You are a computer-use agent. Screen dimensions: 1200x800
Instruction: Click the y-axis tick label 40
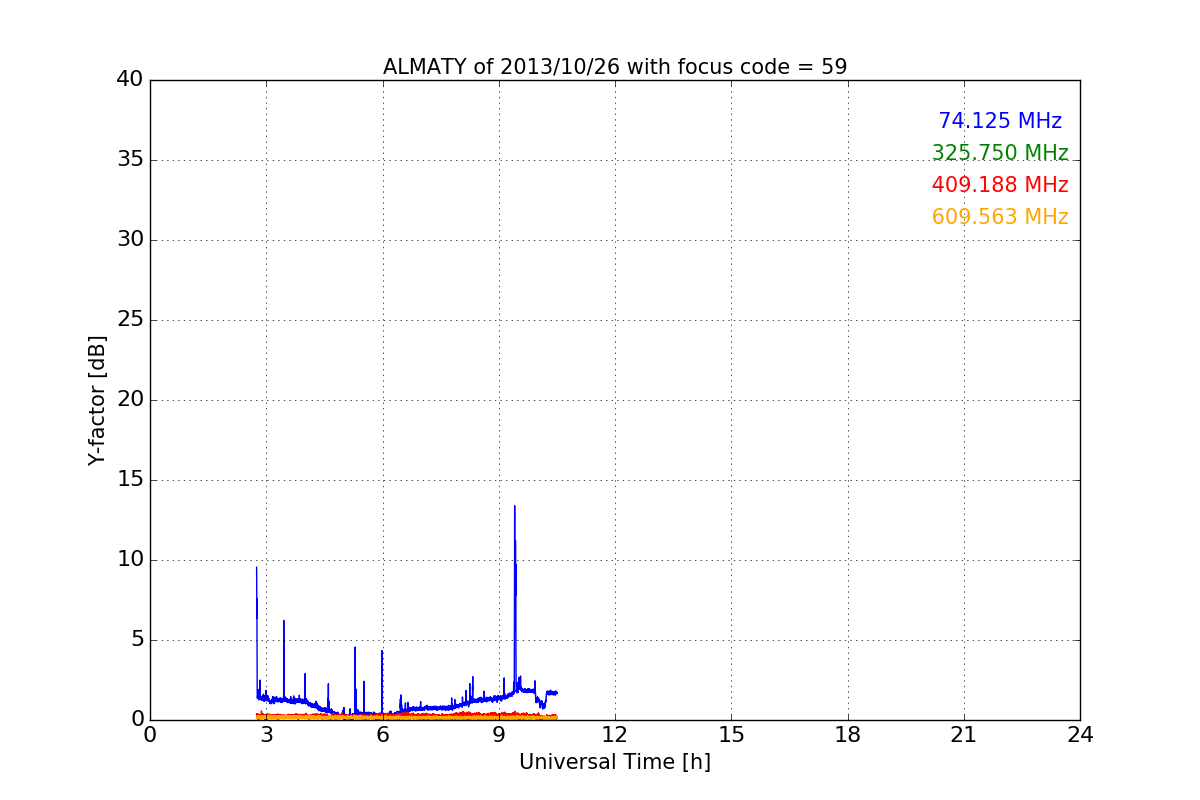tap(129, 80)
